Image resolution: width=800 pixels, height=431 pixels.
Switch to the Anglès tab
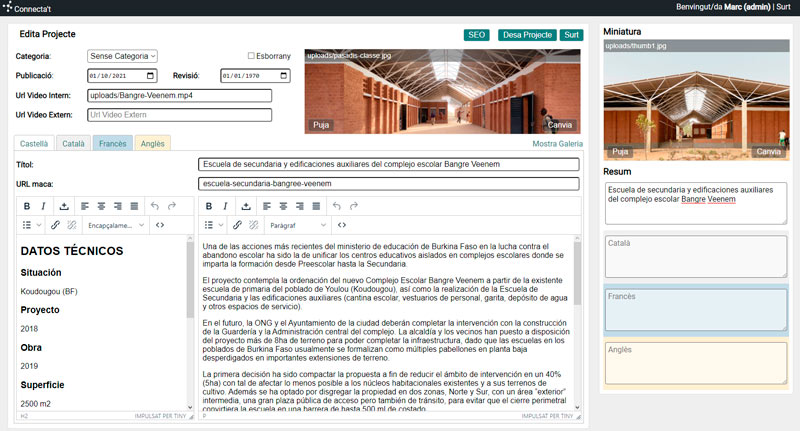pyautogui.click(x=153, y=144)
